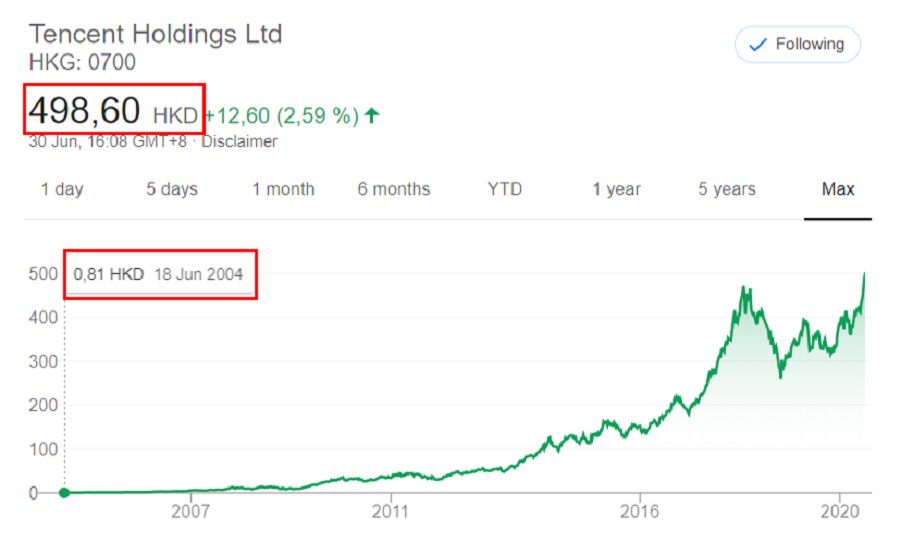Screen dimensions: 900x555
Task: Show the 1 month chart range
Action: (283, 189)
